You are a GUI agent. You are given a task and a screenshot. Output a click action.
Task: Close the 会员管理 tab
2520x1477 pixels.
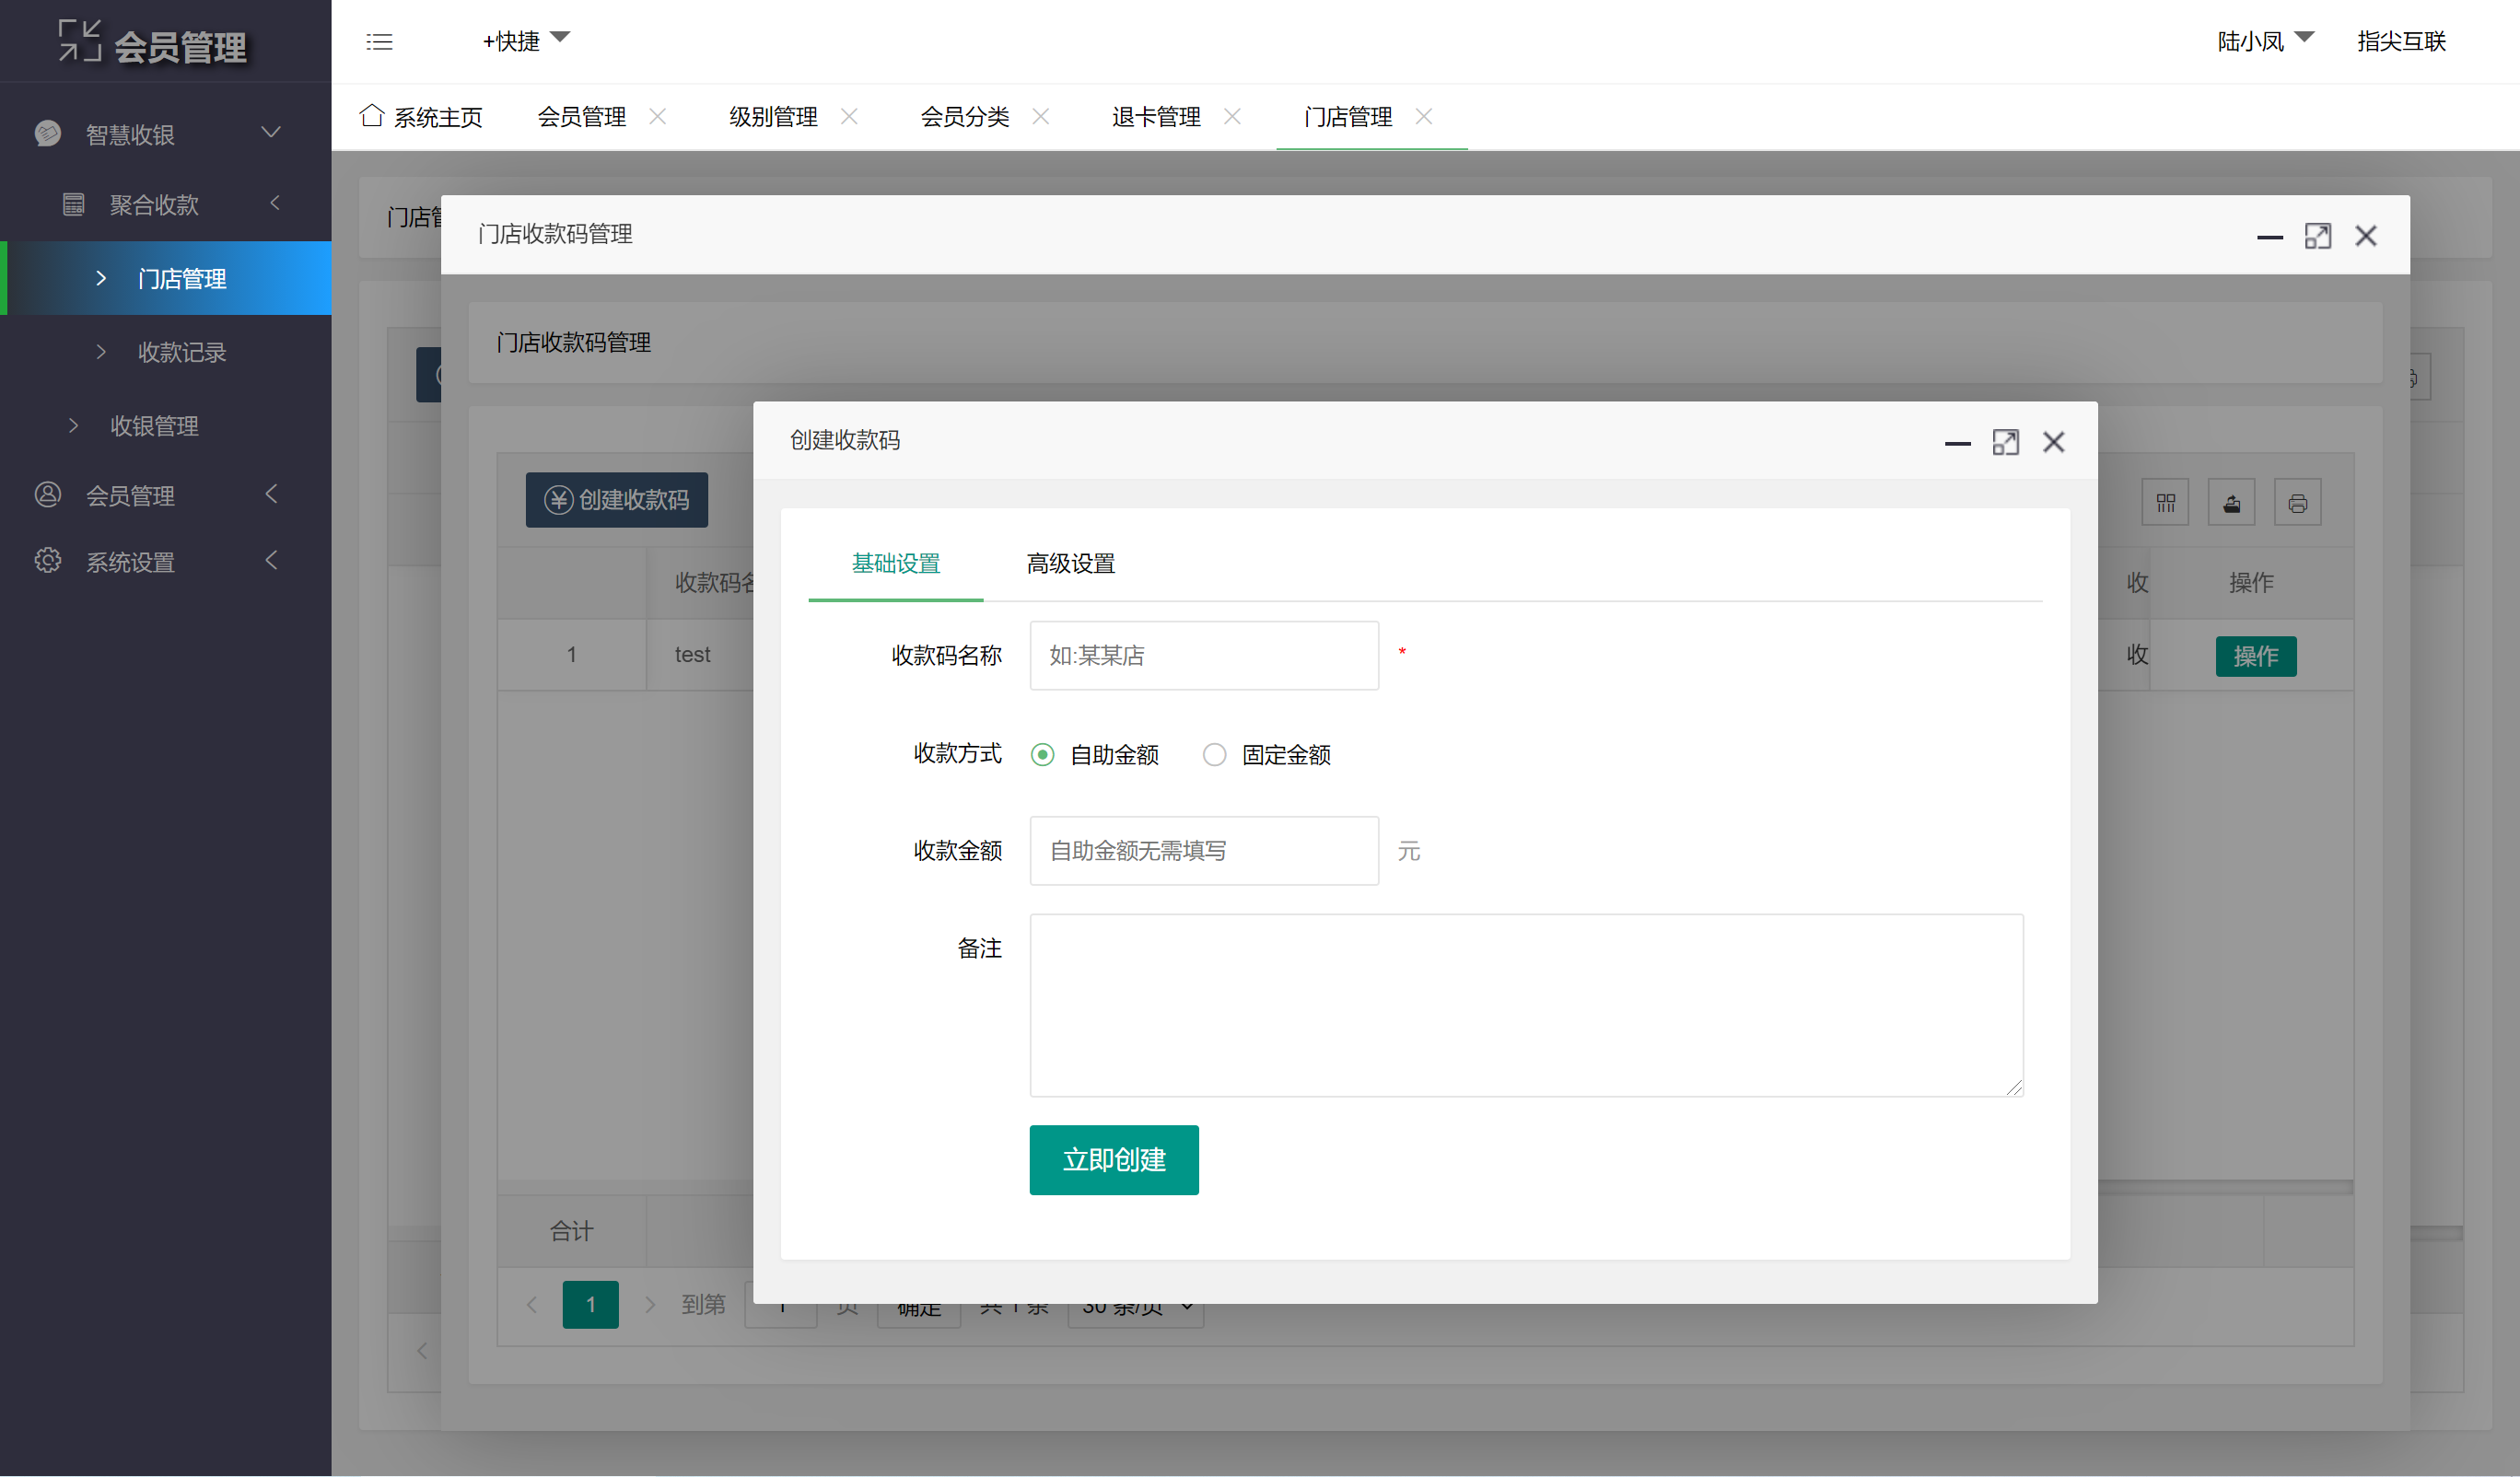point(657,116)
